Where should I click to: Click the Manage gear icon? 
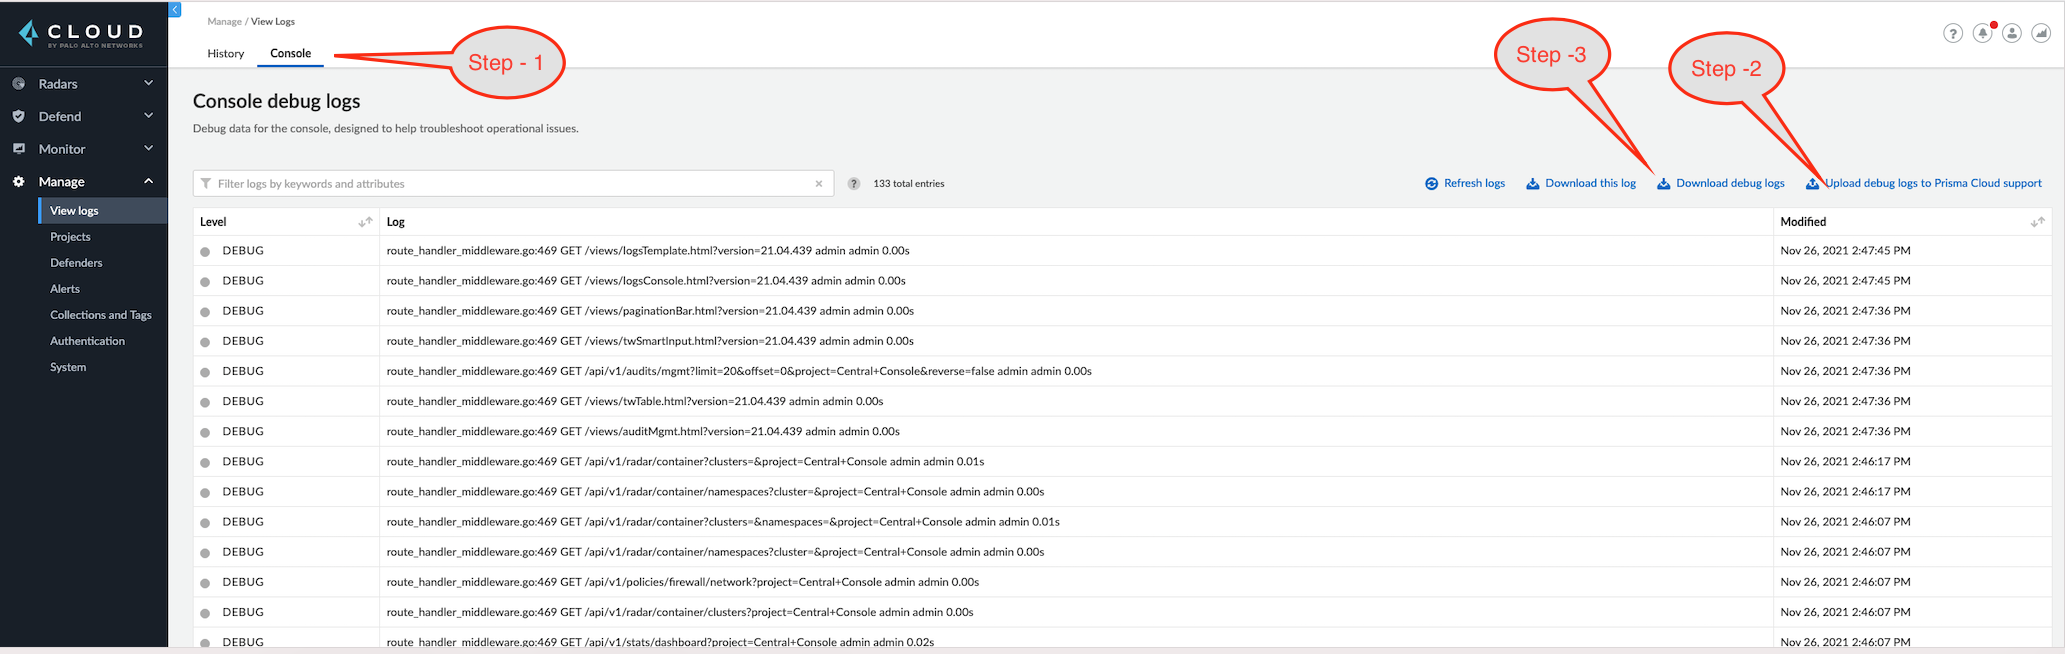[x=18, y=181]
